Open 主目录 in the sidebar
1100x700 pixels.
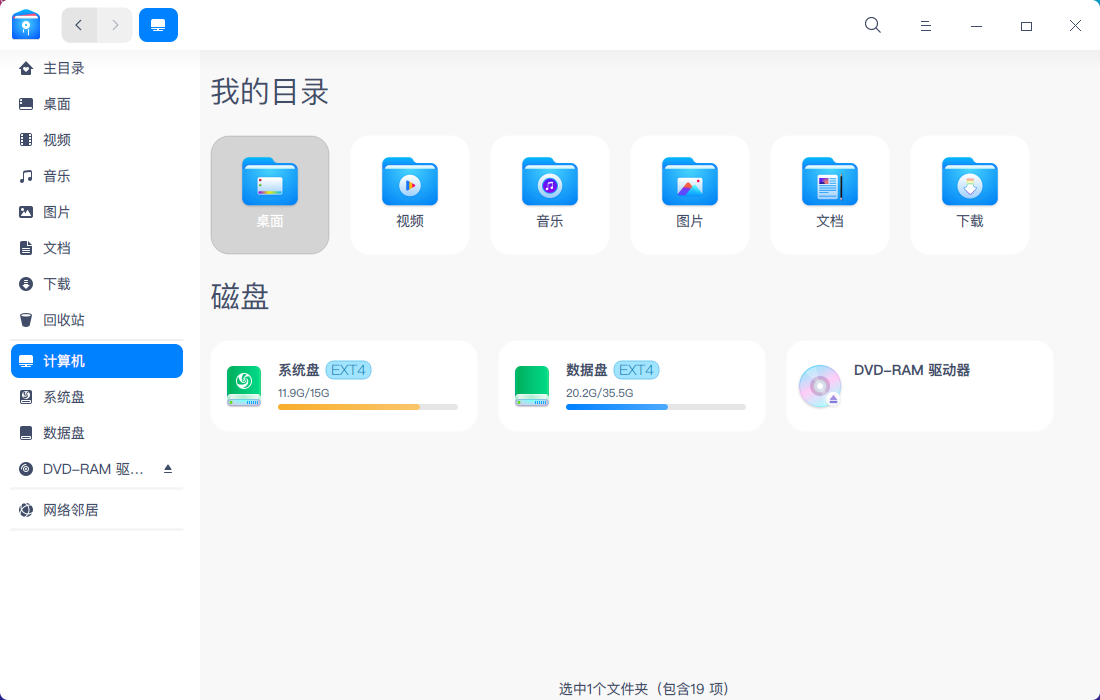tap(97, 68)
